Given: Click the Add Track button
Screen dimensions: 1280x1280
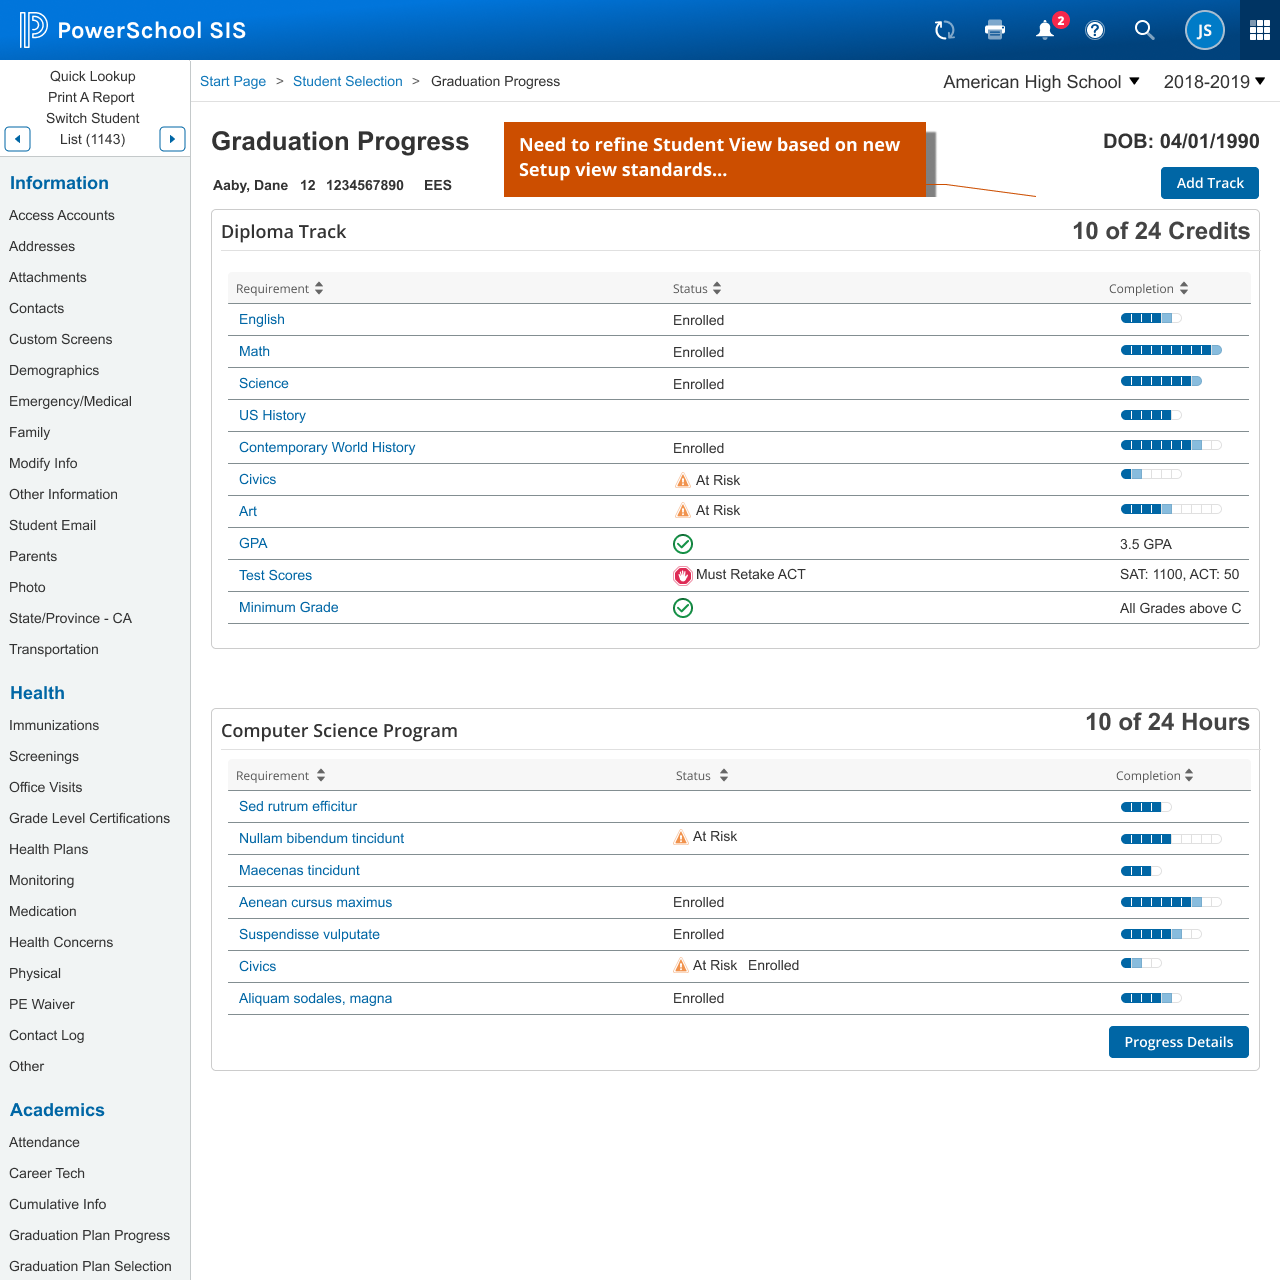Looking at the screenshot, I should tap(1209, 183).
